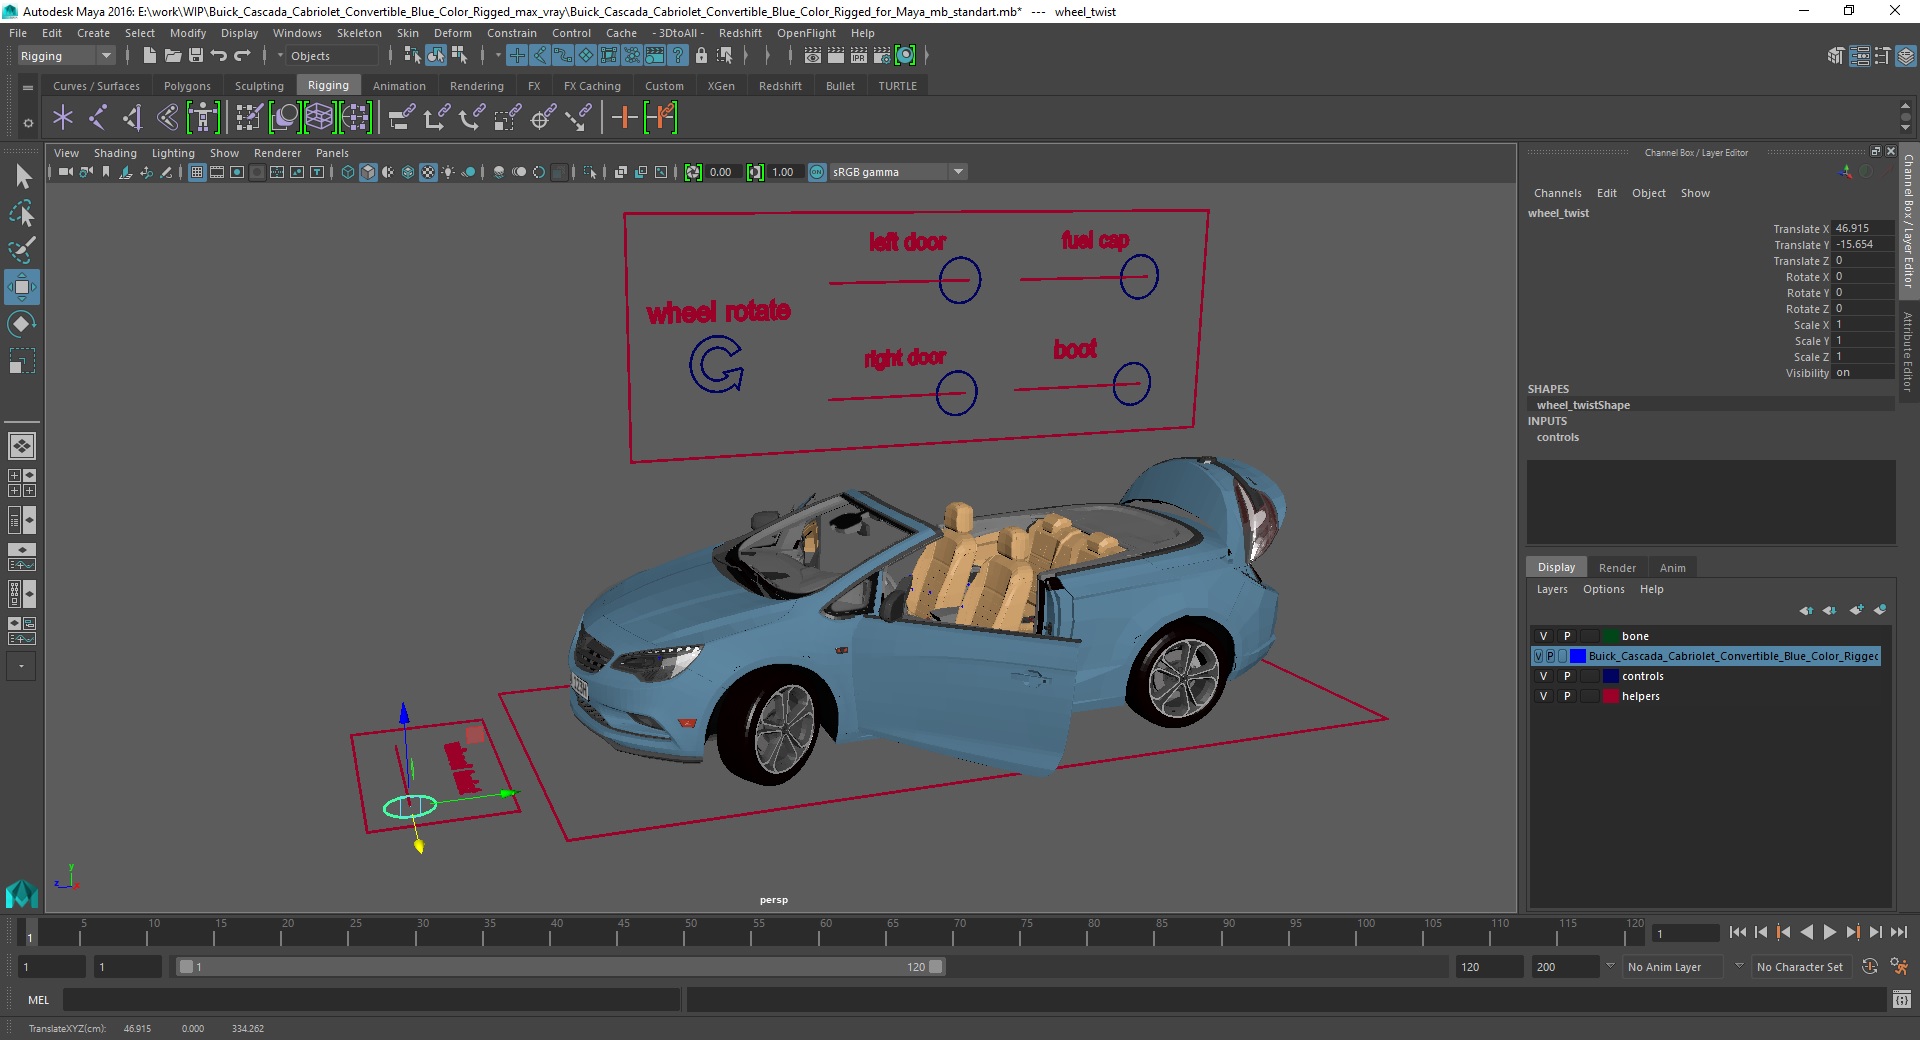The width and height of the screenshot is (1920, 1040).
Task: Open the shelf options menu arrow
Action: click(x=28, y=123)
